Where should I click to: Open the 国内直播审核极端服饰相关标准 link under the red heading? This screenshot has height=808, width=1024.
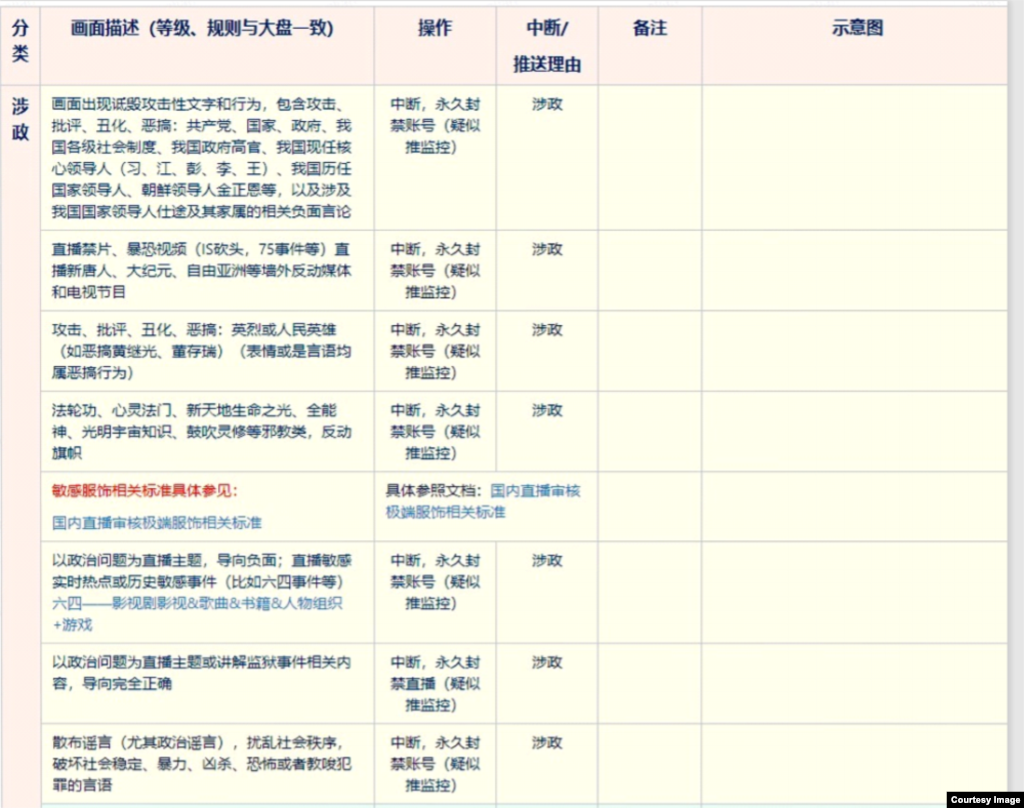157,522
